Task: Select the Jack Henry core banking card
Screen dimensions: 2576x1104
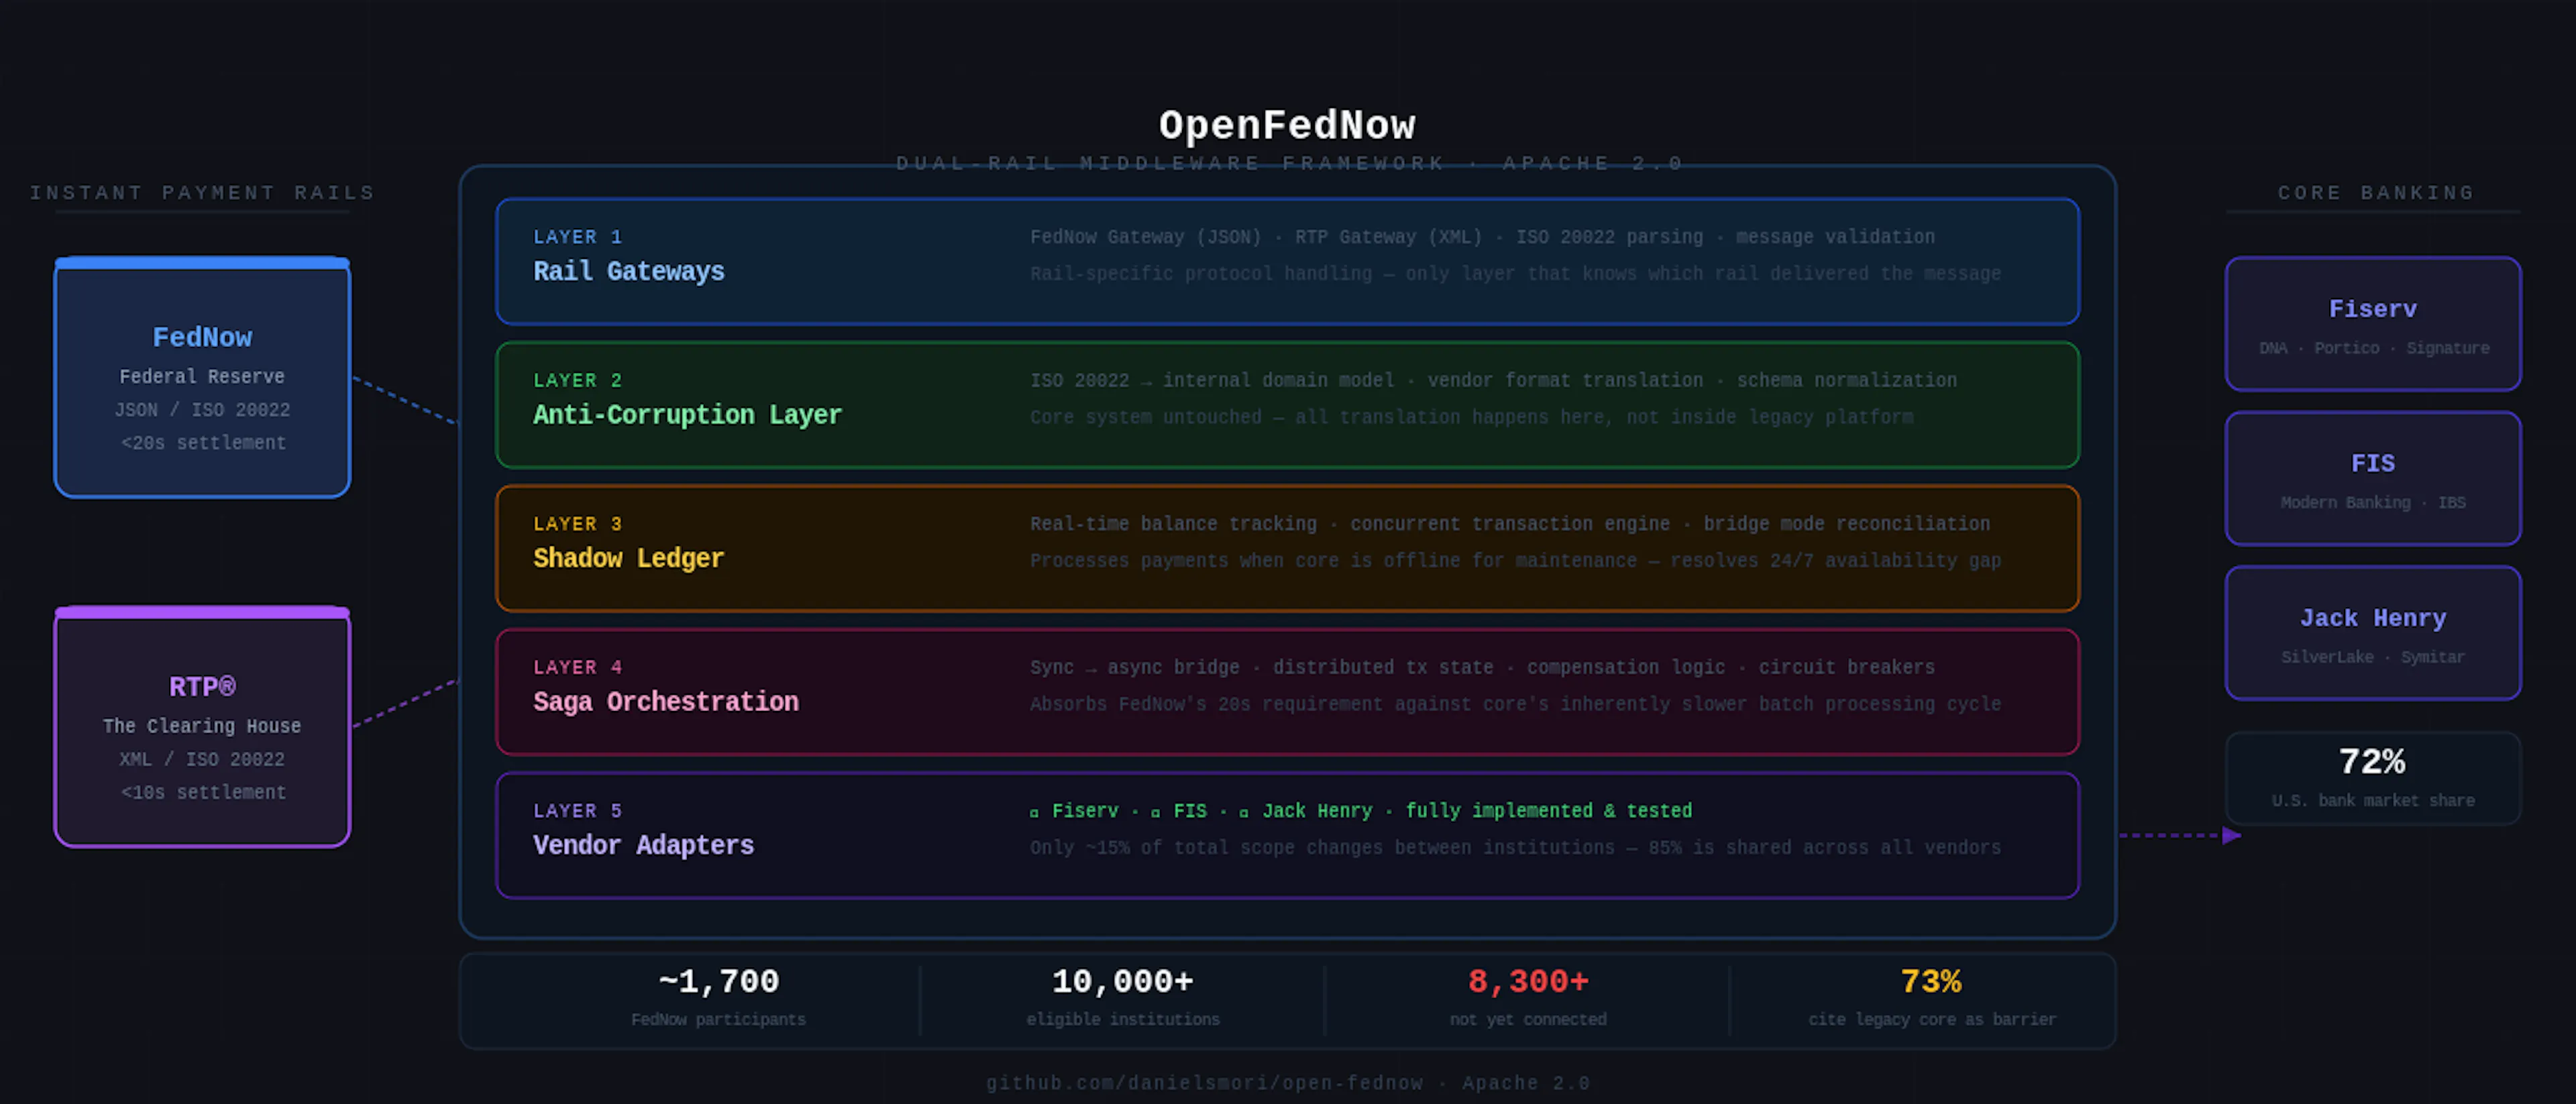Action: tap(2372, 632)
